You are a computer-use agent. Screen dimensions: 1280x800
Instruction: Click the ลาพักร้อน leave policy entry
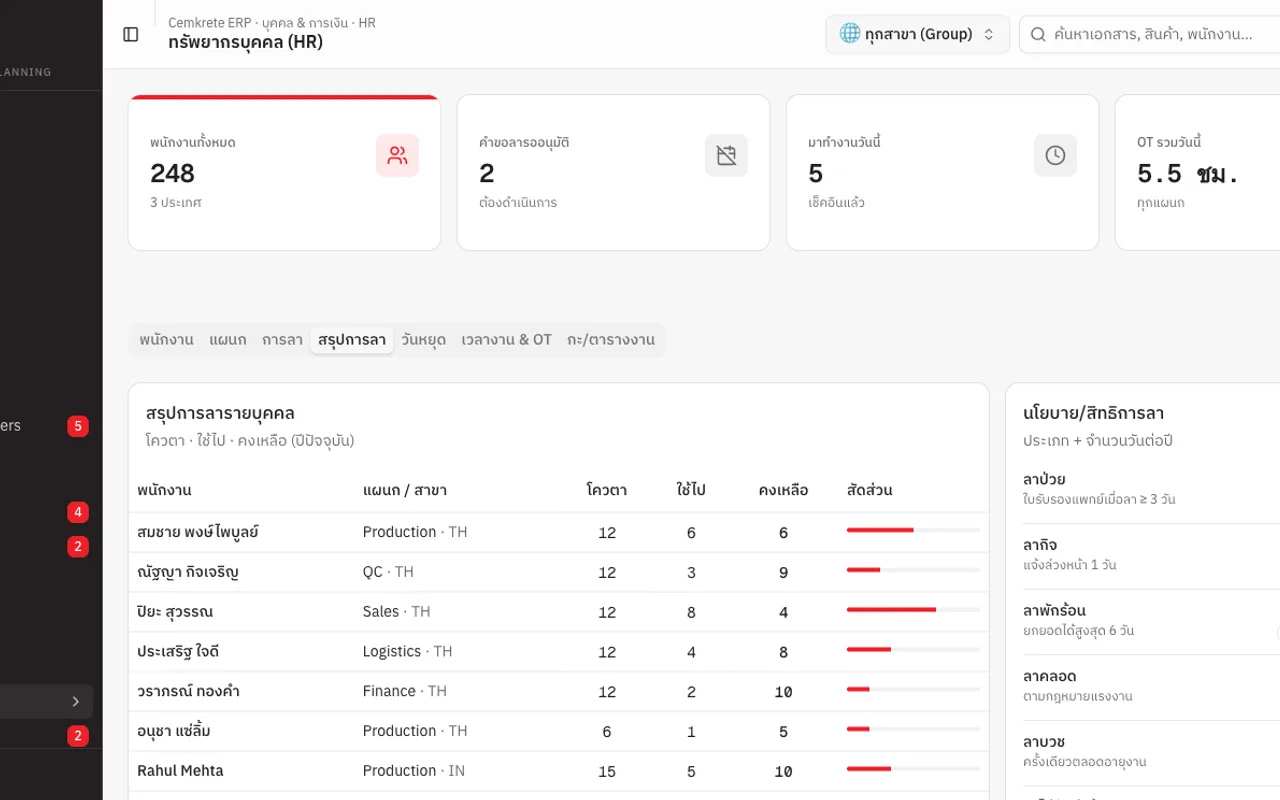click(1150, 620)
